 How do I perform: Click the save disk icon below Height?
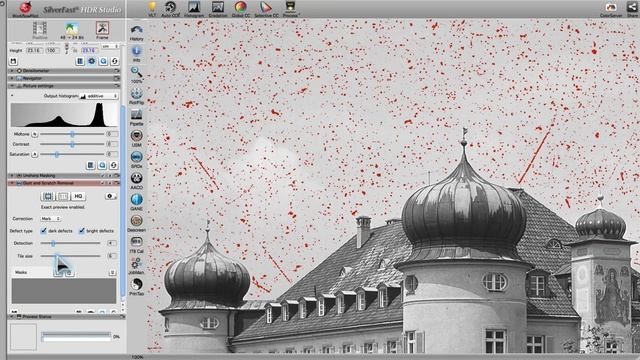pyautogui.click(x=13, y=61)
